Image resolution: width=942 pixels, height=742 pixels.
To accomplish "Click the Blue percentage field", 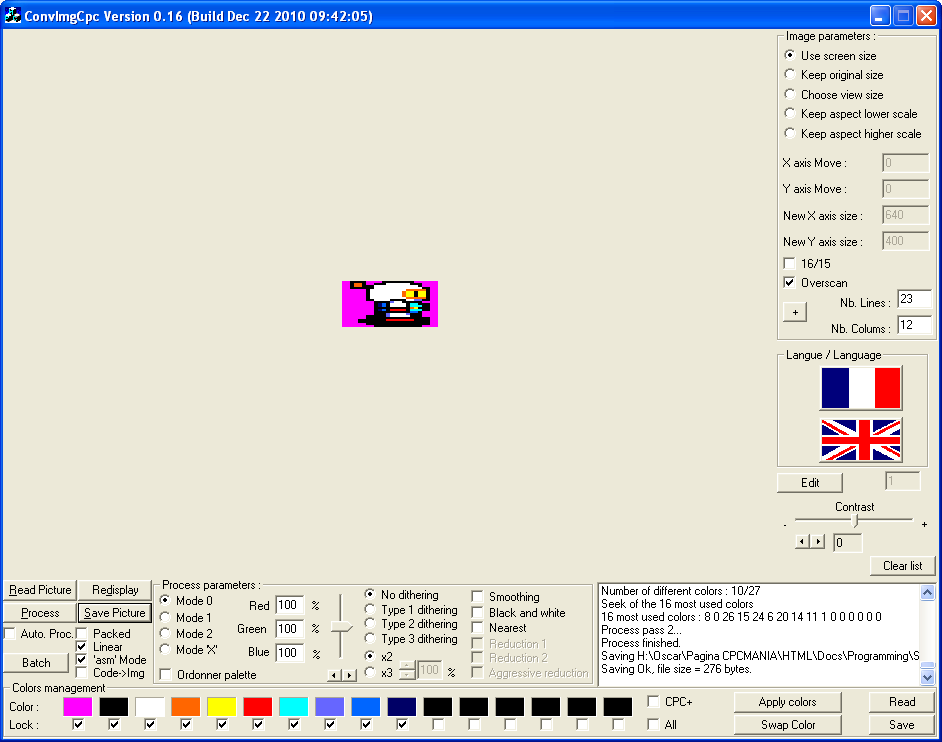I will coord(290,652).
